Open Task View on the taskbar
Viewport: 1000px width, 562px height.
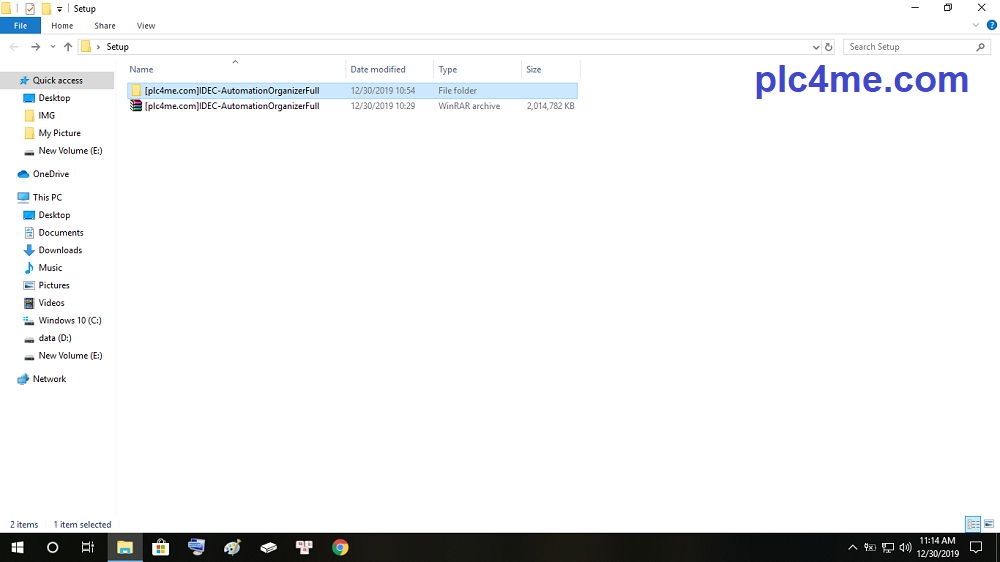point(88,547)
